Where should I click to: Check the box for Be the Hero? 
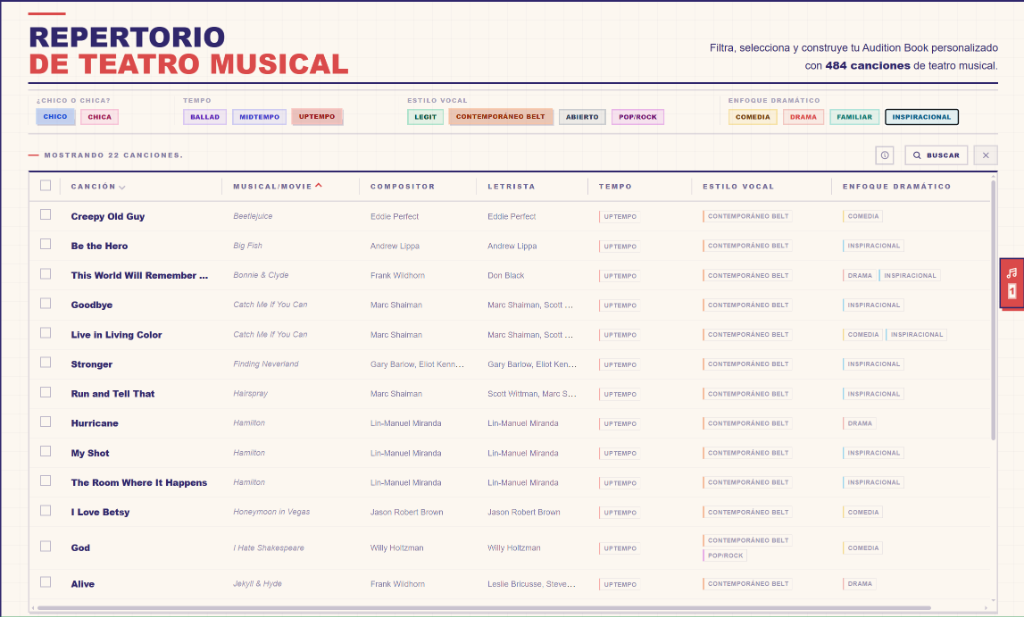click(x=45, y=244)
